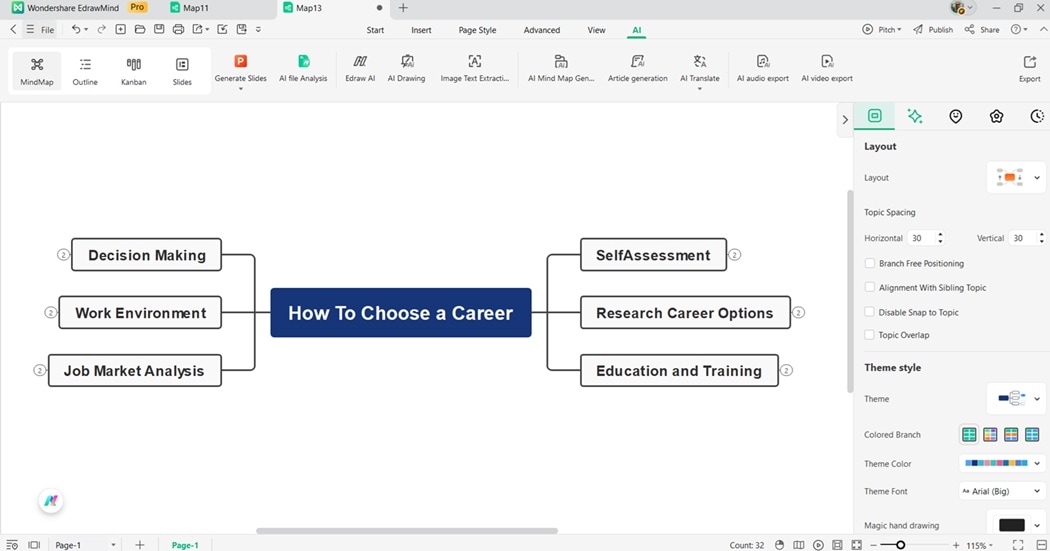Expand AI Translate dropdown arrow
The width and height of the screenshot is (1050, 551).
click(x=700, y=88)
